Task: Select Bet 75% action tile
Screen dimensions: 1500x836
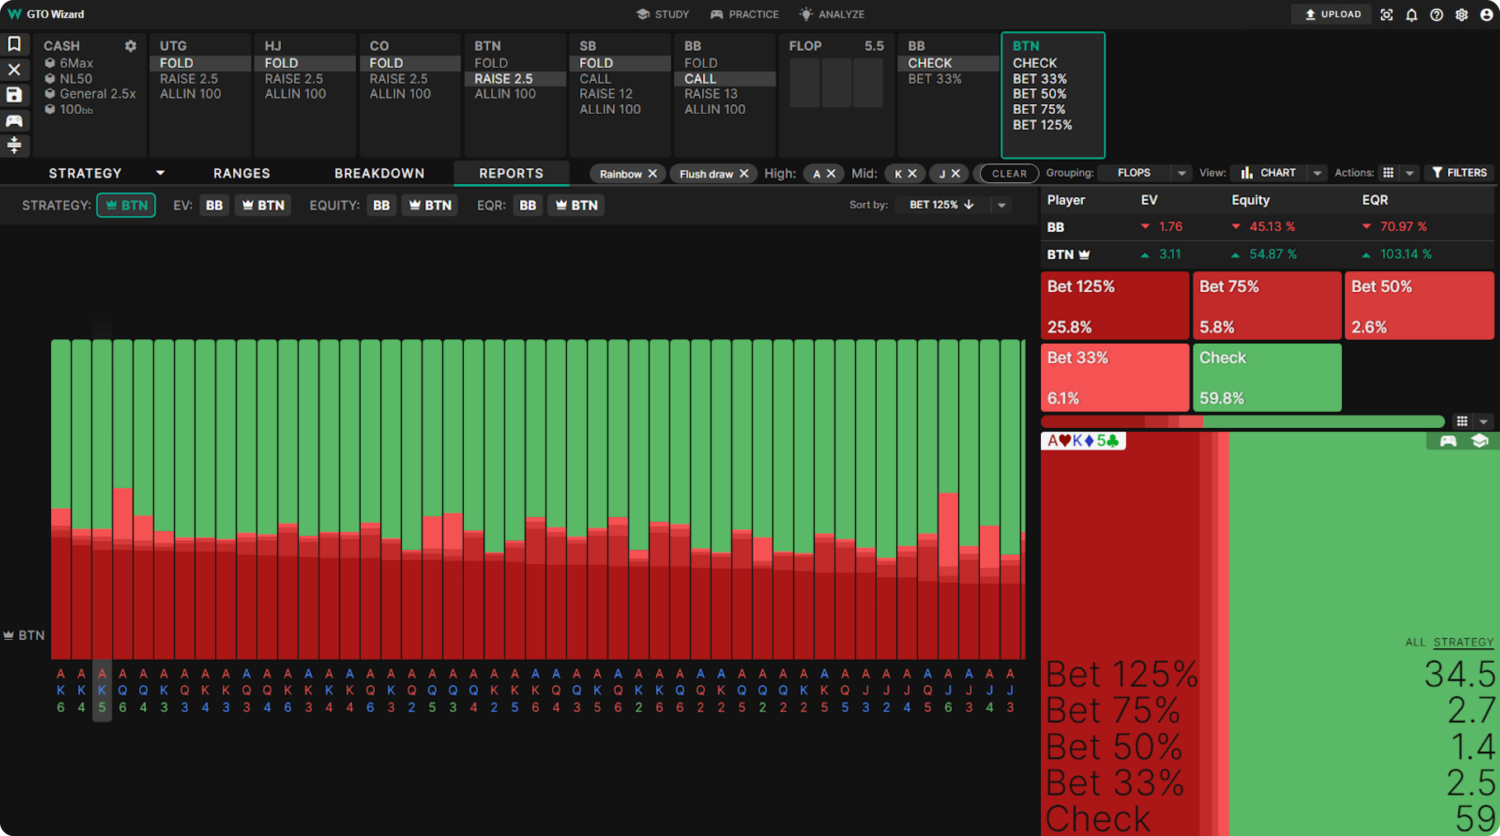Action: point(1267,306)
